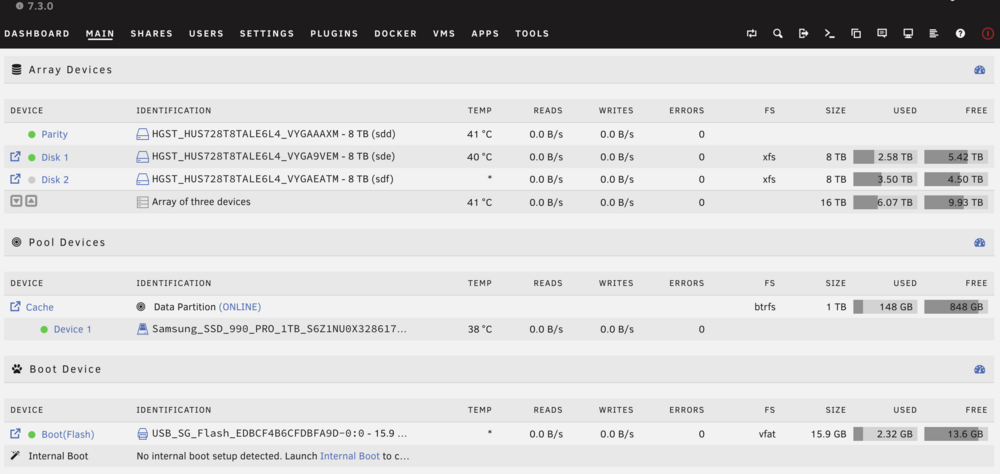
Task: Open the VMs tab
Action: click(x=444, y=34)
